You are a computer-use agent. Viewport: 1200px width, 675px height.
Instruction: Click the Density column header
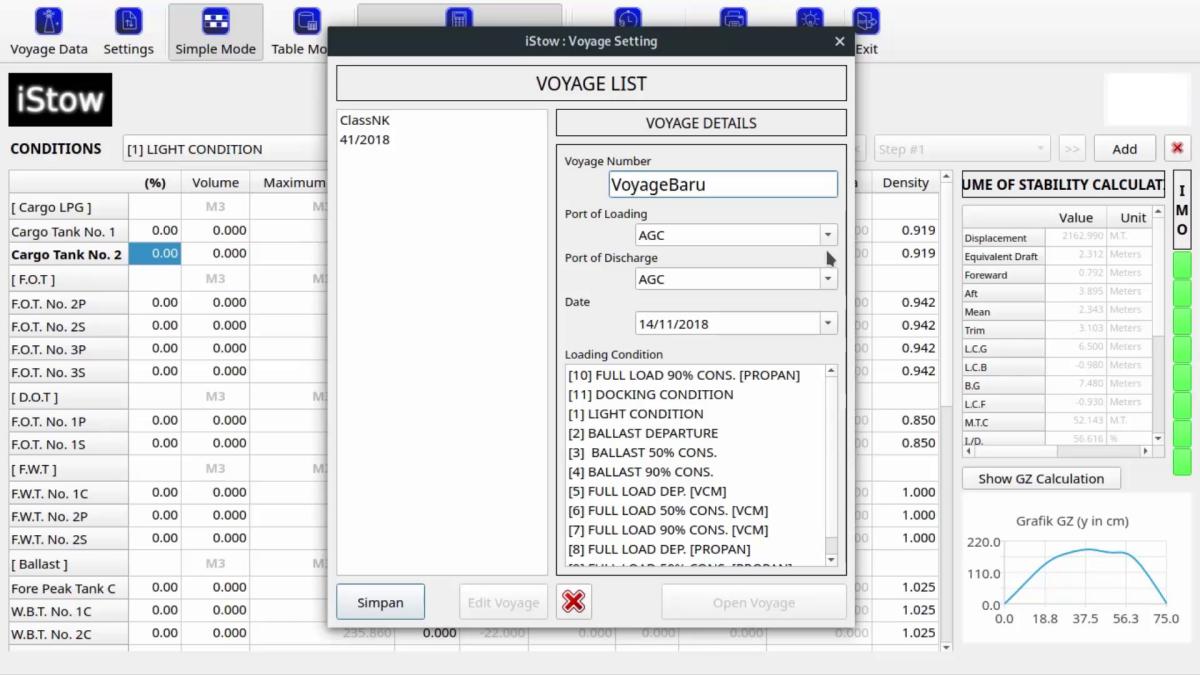click(905, 182)
